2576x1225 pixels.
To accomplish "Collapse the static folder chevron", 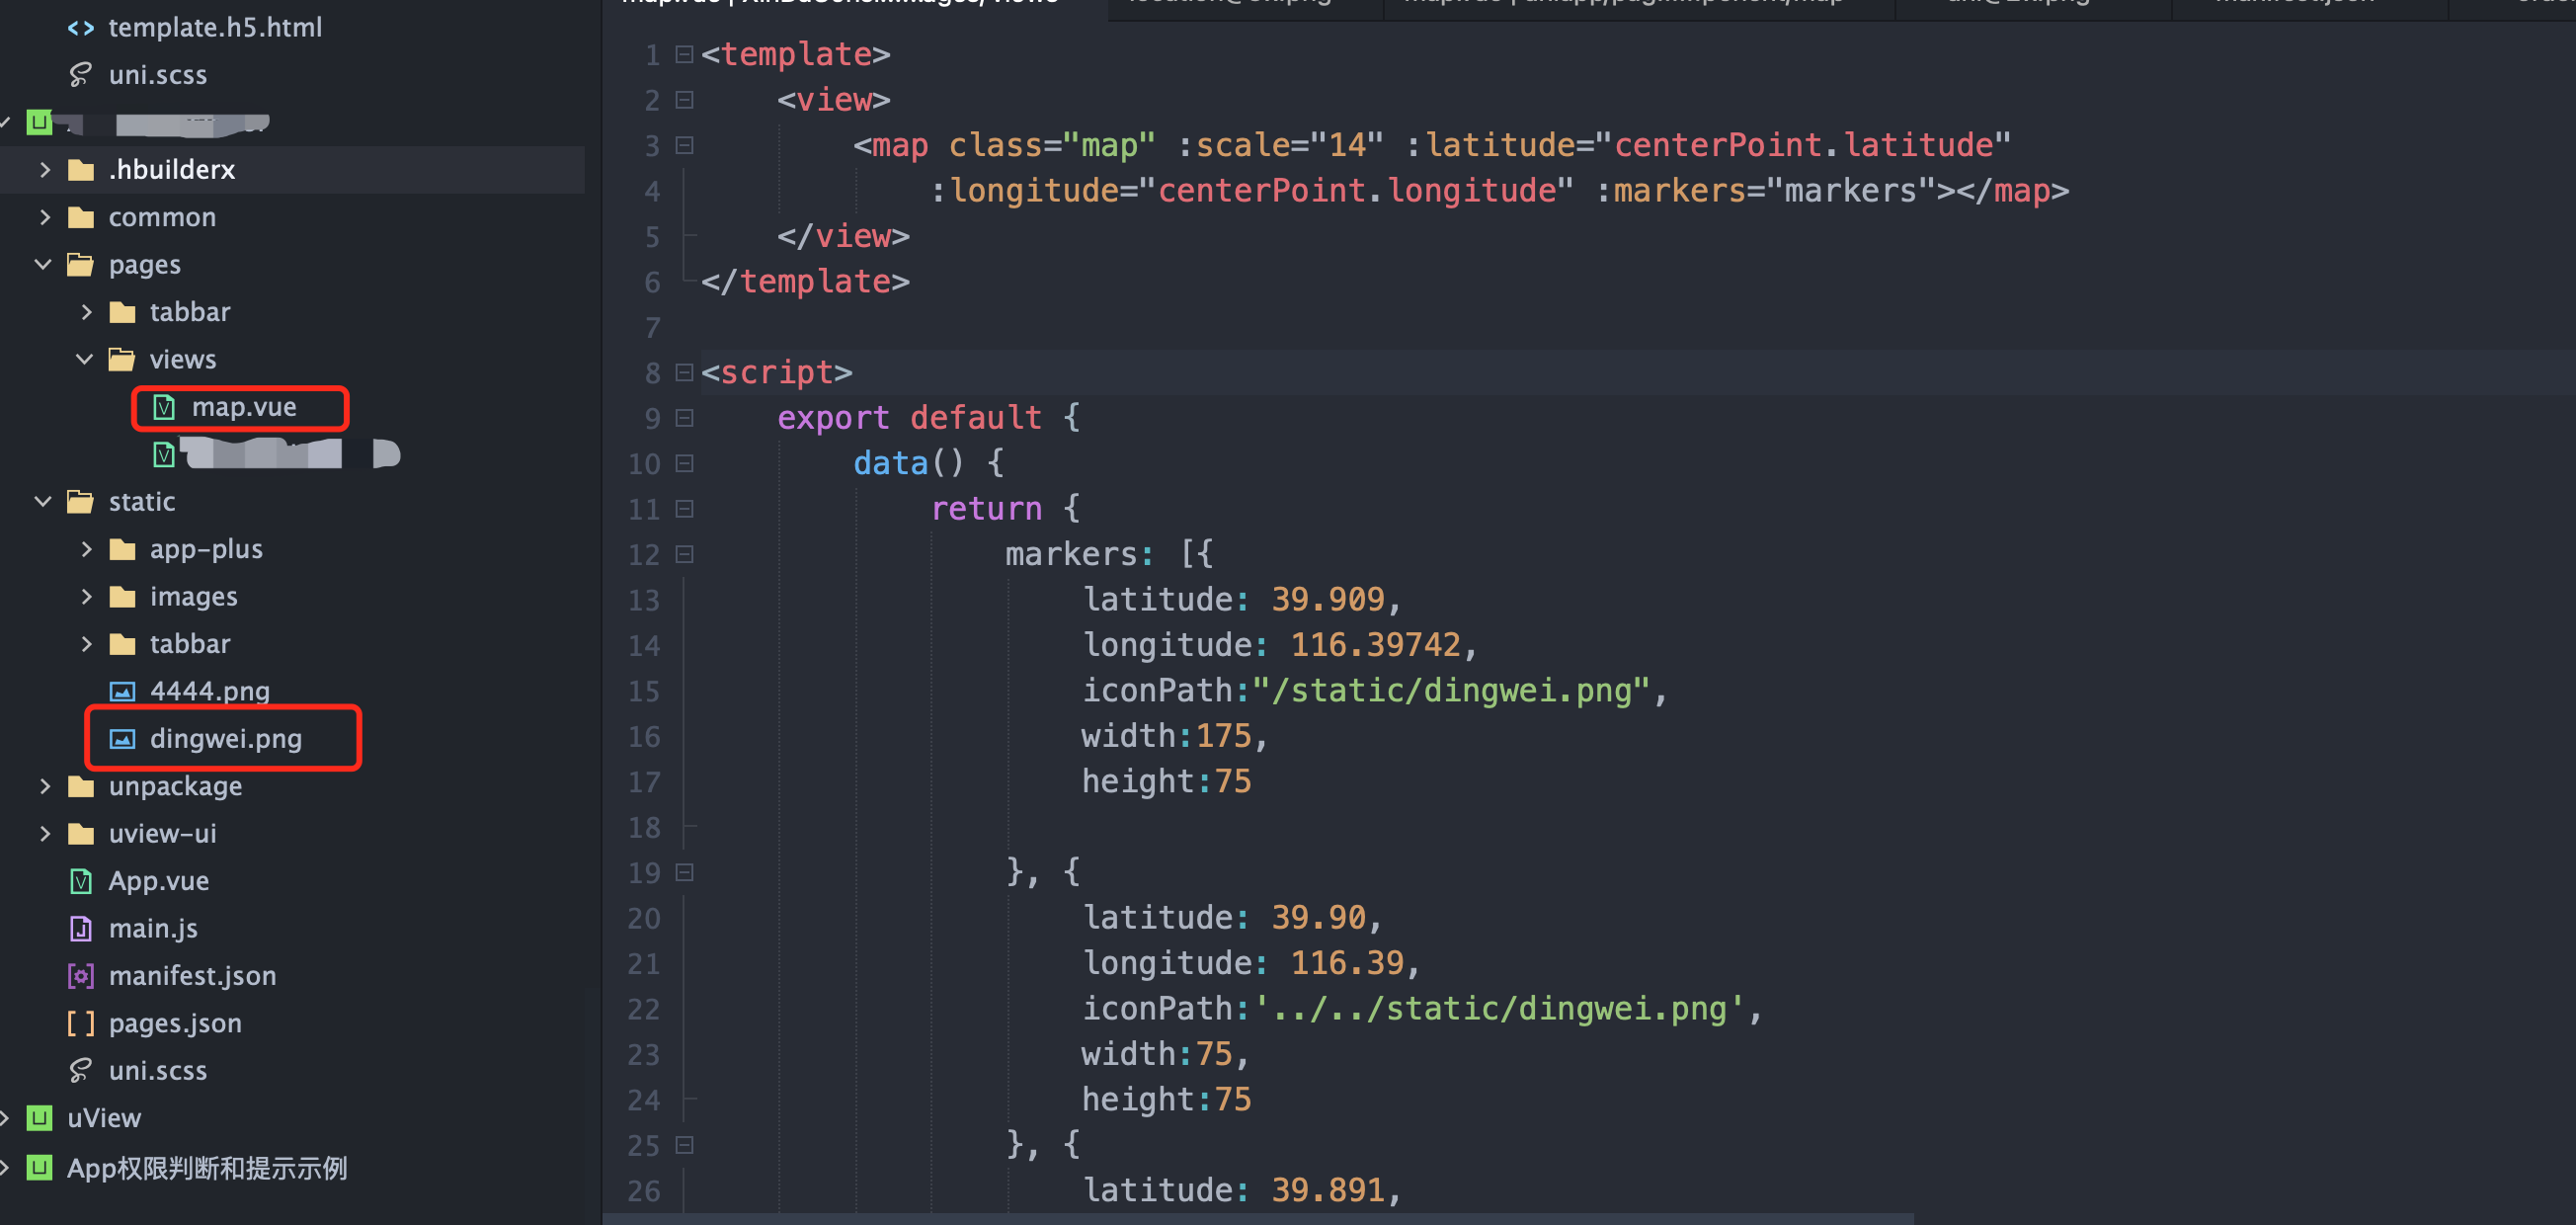I will [x=43, y=502].
